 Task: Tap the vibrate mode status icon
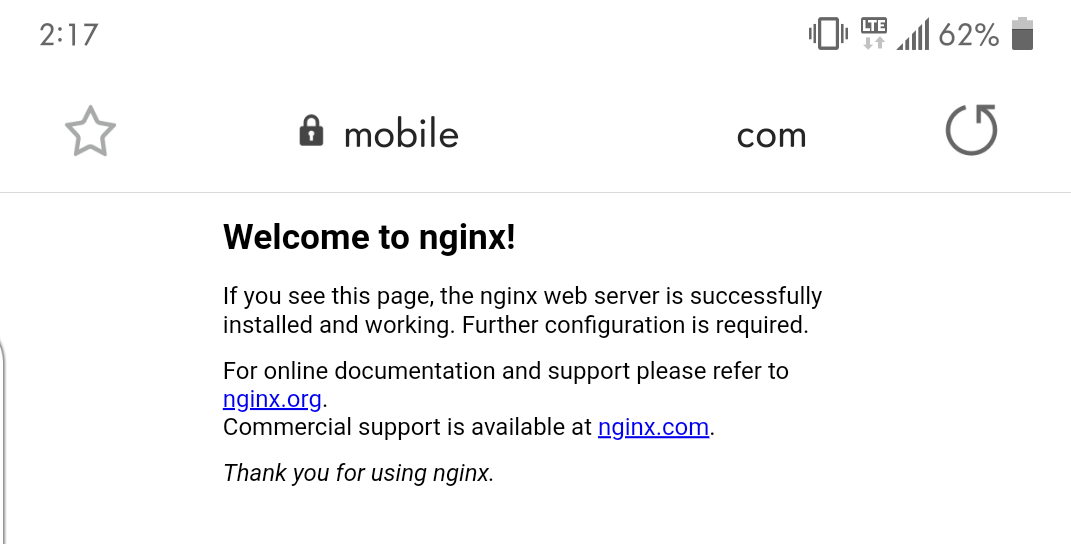(829, 33)
